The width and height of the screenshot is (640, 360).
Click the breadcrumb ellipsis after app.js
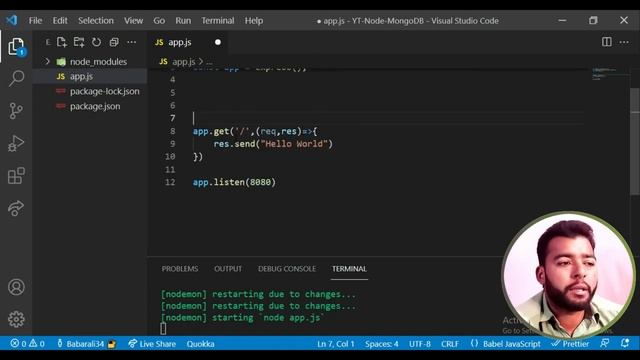209,62
